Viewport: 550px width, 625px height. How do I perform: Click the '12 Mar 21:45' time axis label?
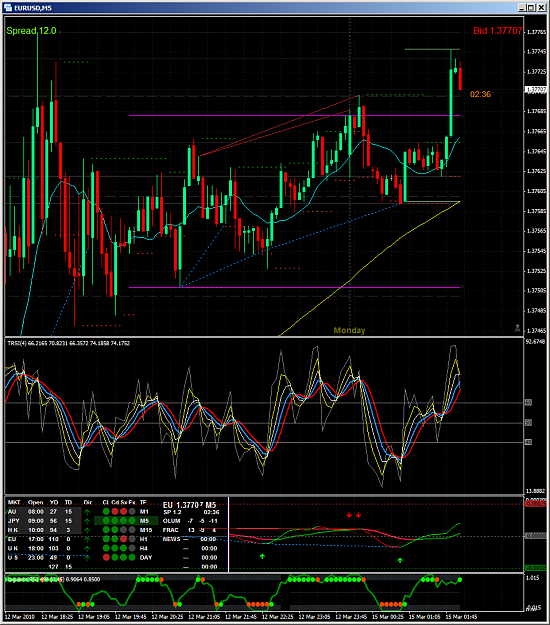pyautogui.click(x=241, y=617)
